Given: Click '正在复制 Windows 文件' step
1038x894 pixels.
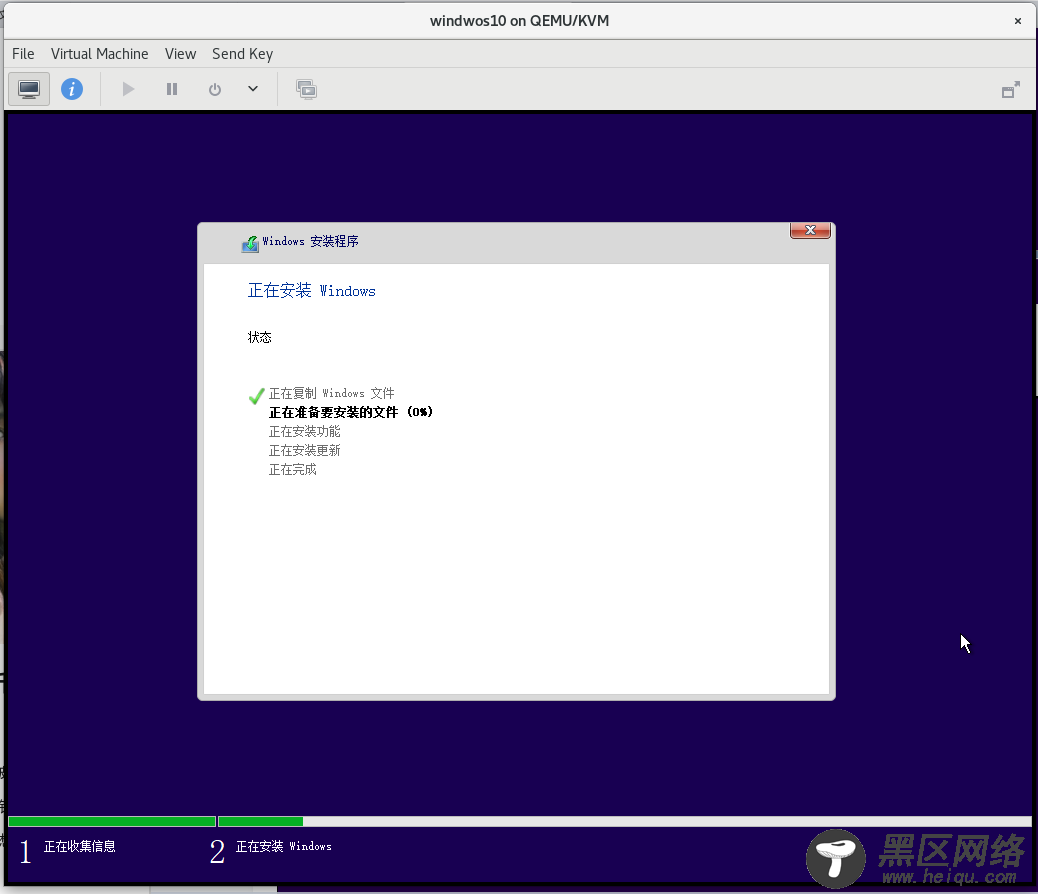Looking at the screenshot, I should point(331,393).
